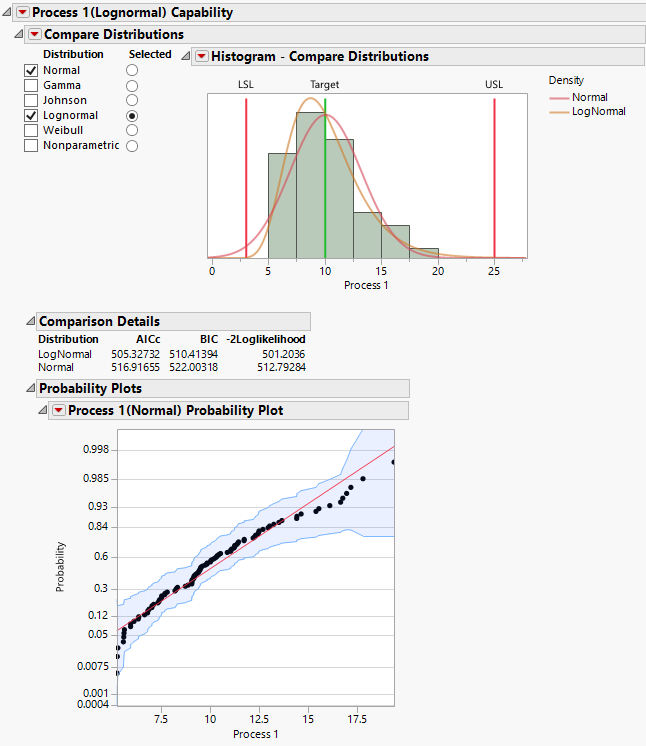This screenshot has height=746, width=646.
Task: Open the Histogram red triangle options menu
Action: (x=201, y=57)
